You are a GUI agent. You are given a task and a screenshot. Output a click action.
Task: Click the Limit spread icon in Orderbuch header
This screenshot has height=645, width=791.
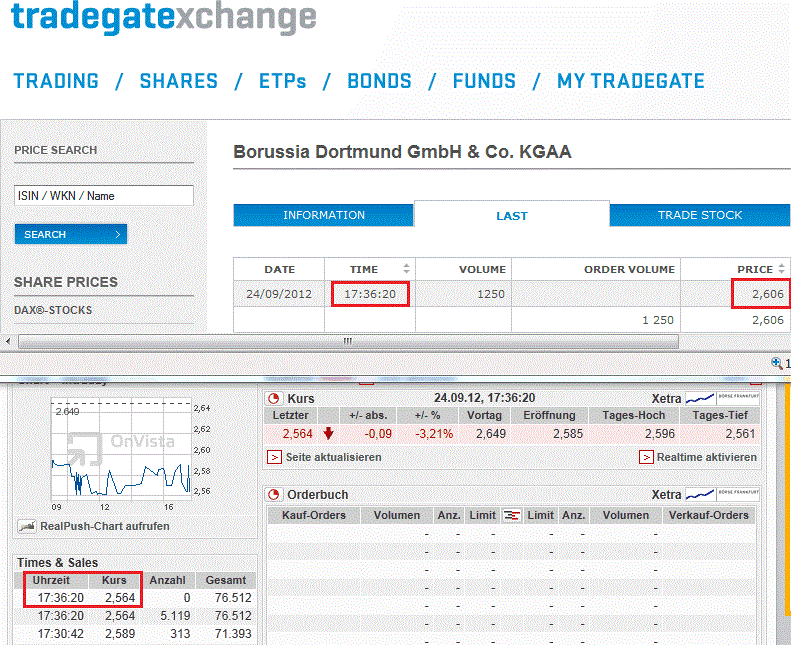[x=511, y=515]
